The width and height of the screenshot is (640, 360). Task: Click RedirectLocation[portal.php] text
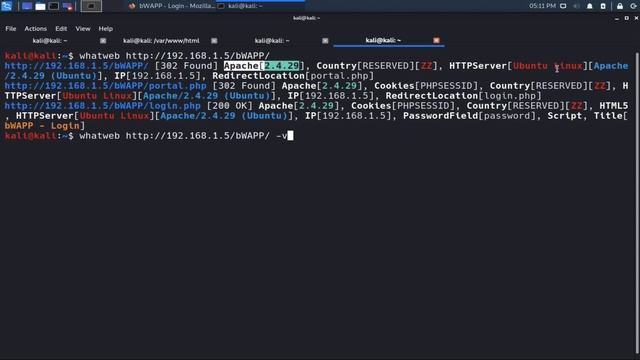click(x=293, y=76)
